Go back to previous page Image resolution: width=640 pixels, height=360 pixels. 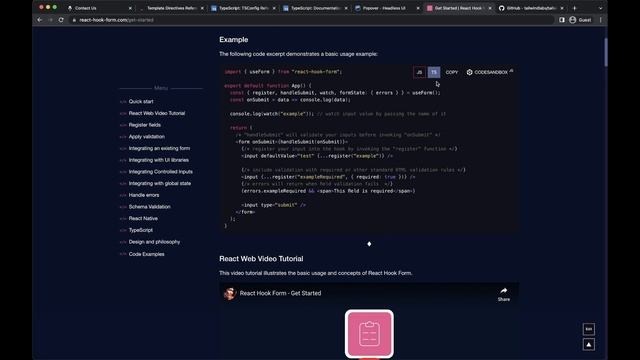40,20
